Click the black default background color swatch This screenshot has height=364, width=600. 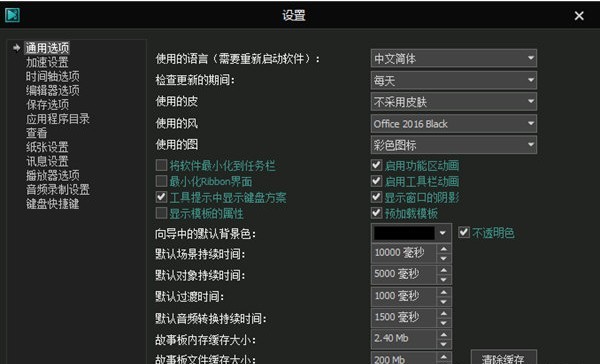point(404,233)
